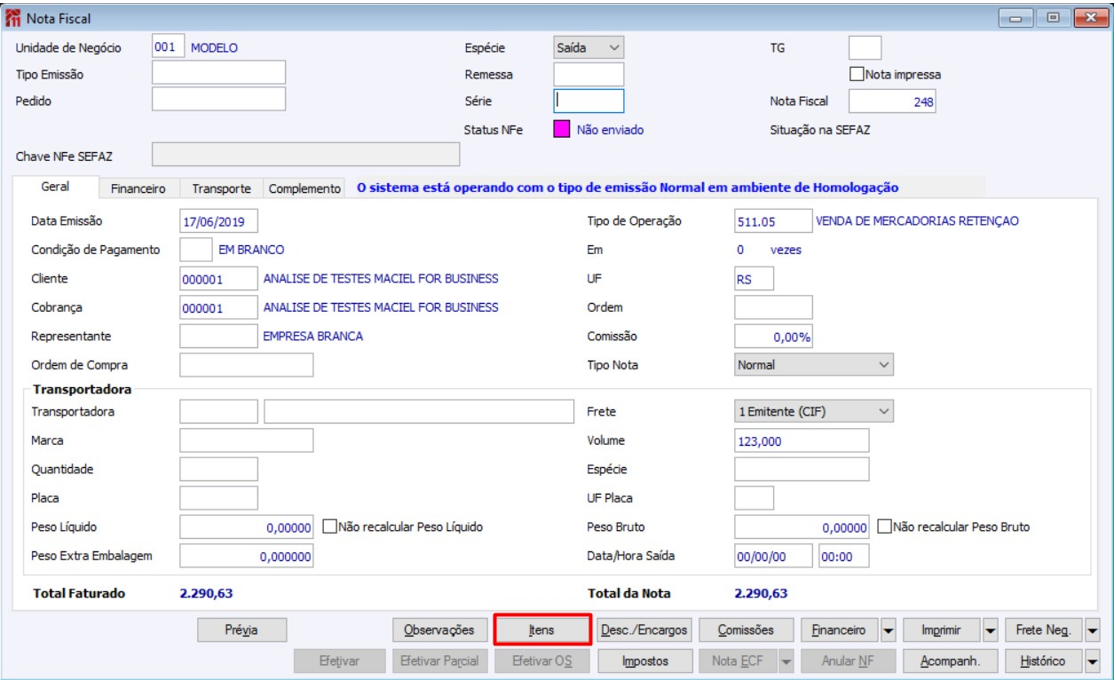Expand the Frete Neg. dropdown arrow

point(1093,630)
